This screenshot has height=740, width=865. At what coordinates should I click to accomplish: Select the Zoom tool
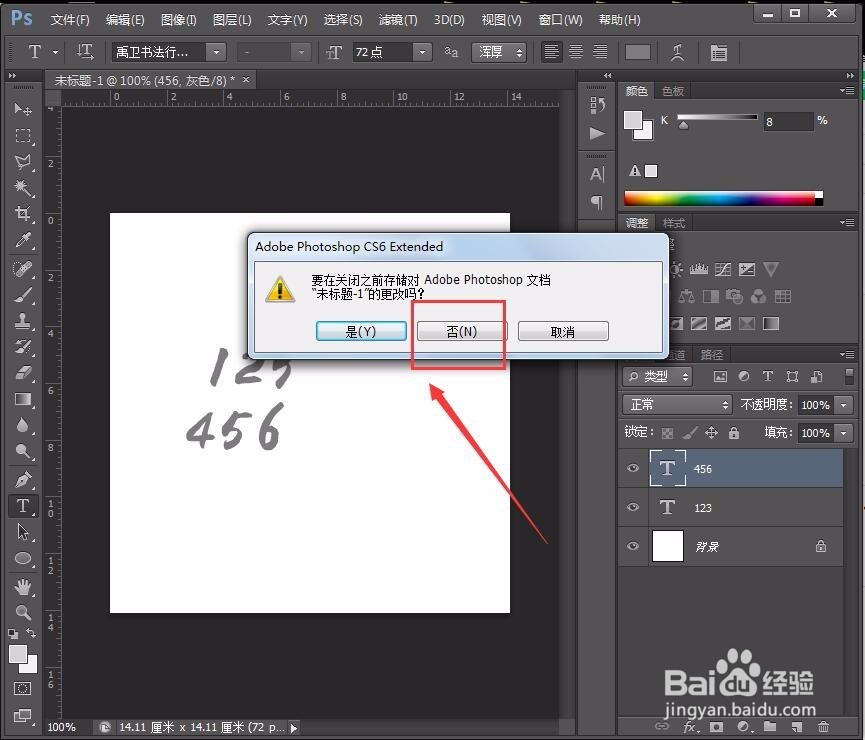(23, 612)
